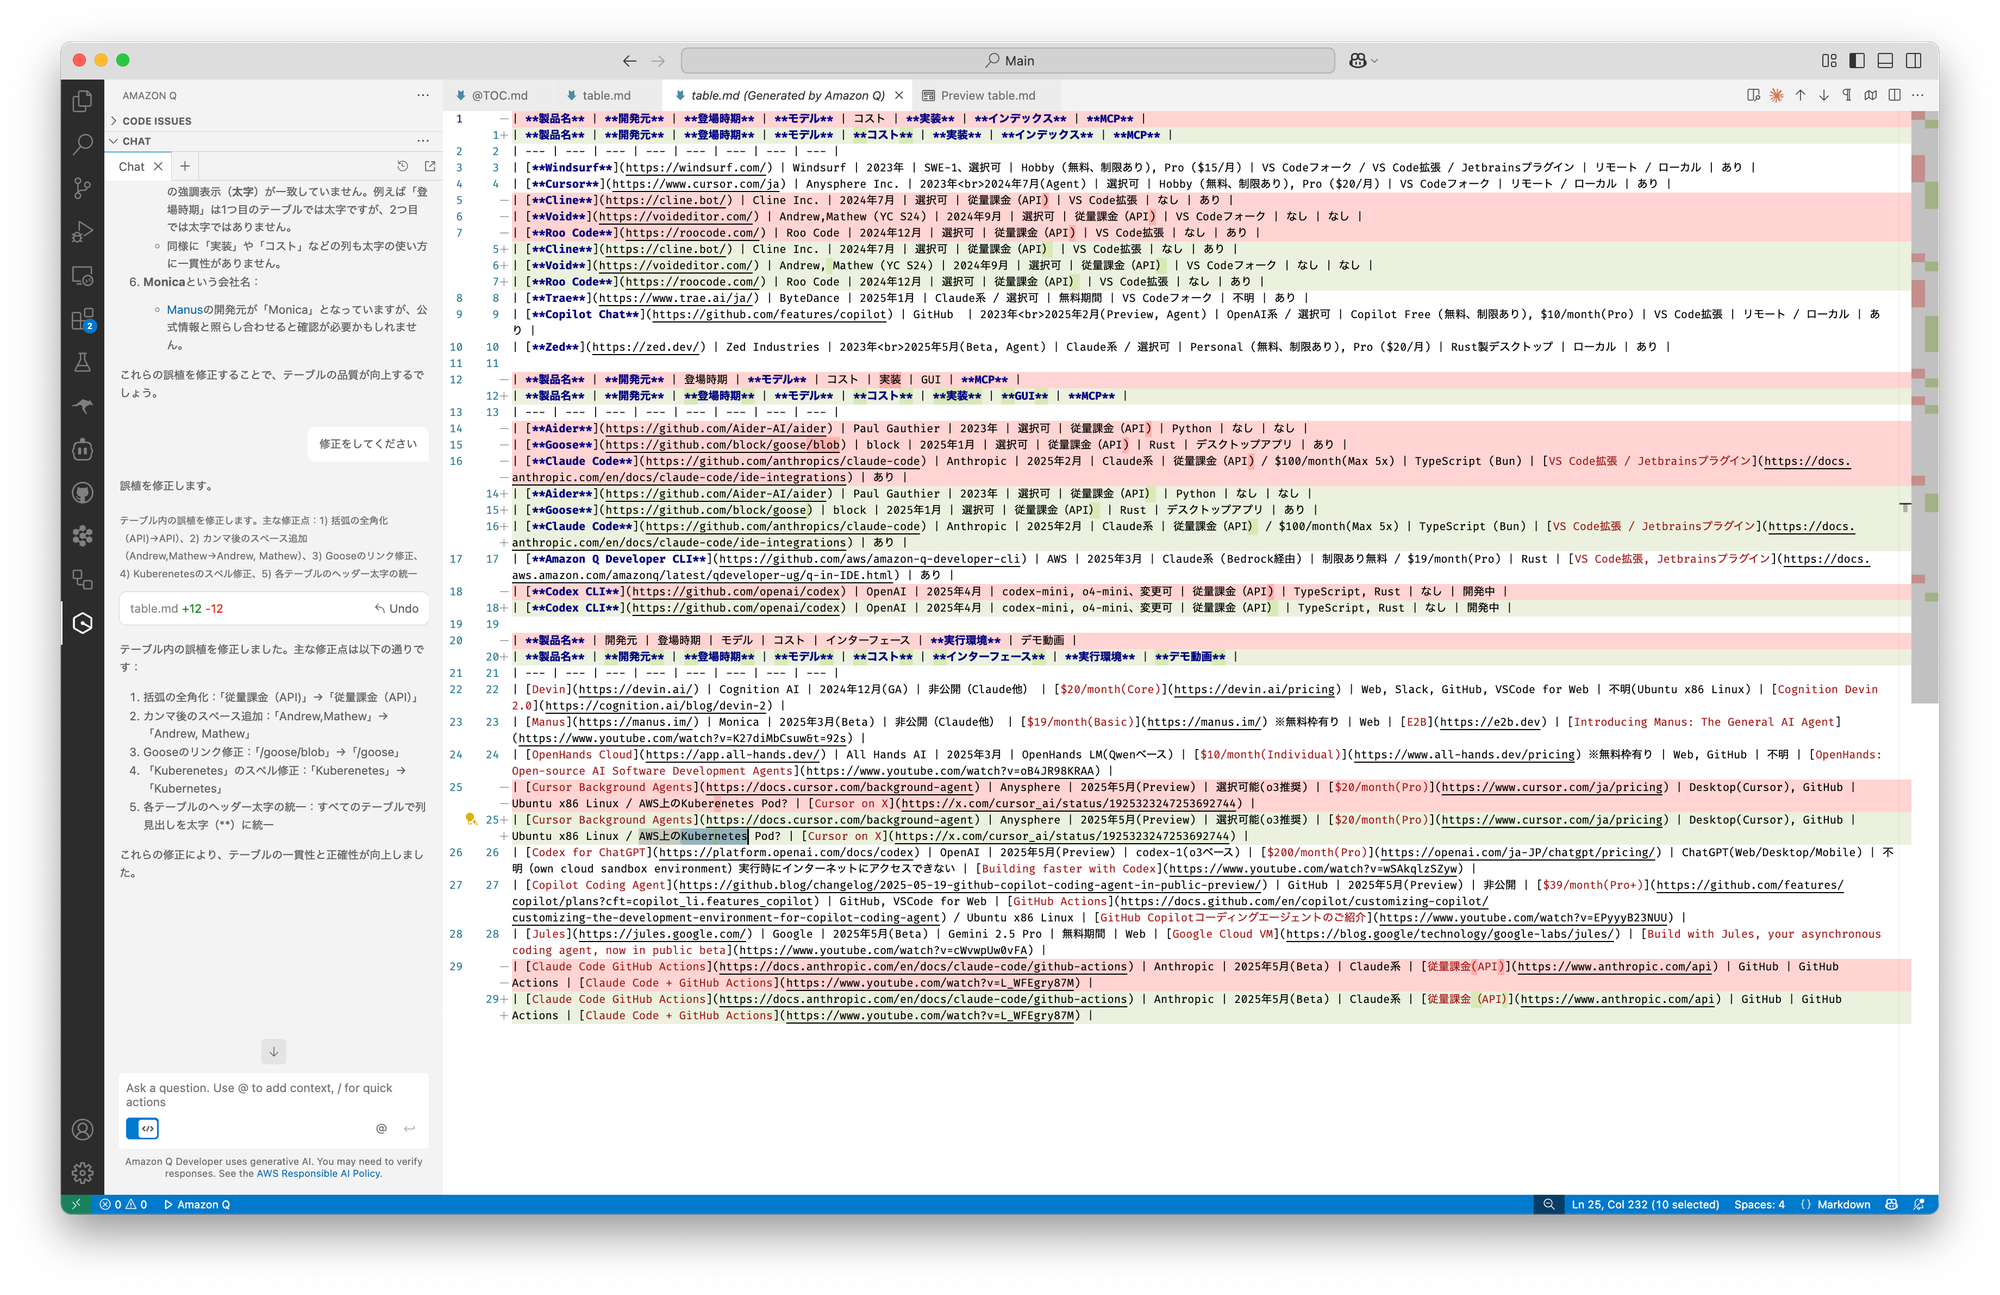Expand the CODE ISSUES section
The width and height of the screenshot is (2000, 1295).
pos(157,121)
